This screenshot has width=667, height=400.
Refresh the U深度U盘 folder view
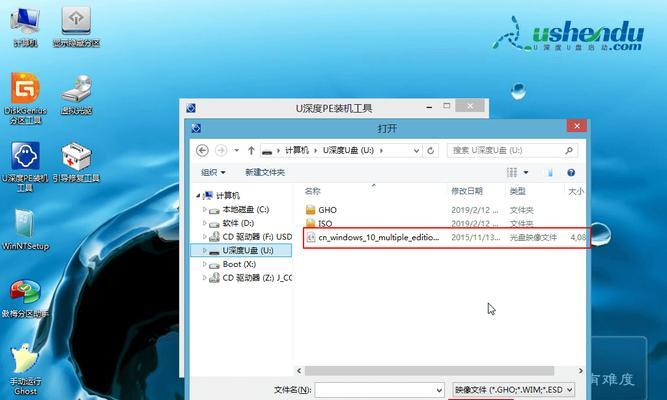[x=430, y=150]
